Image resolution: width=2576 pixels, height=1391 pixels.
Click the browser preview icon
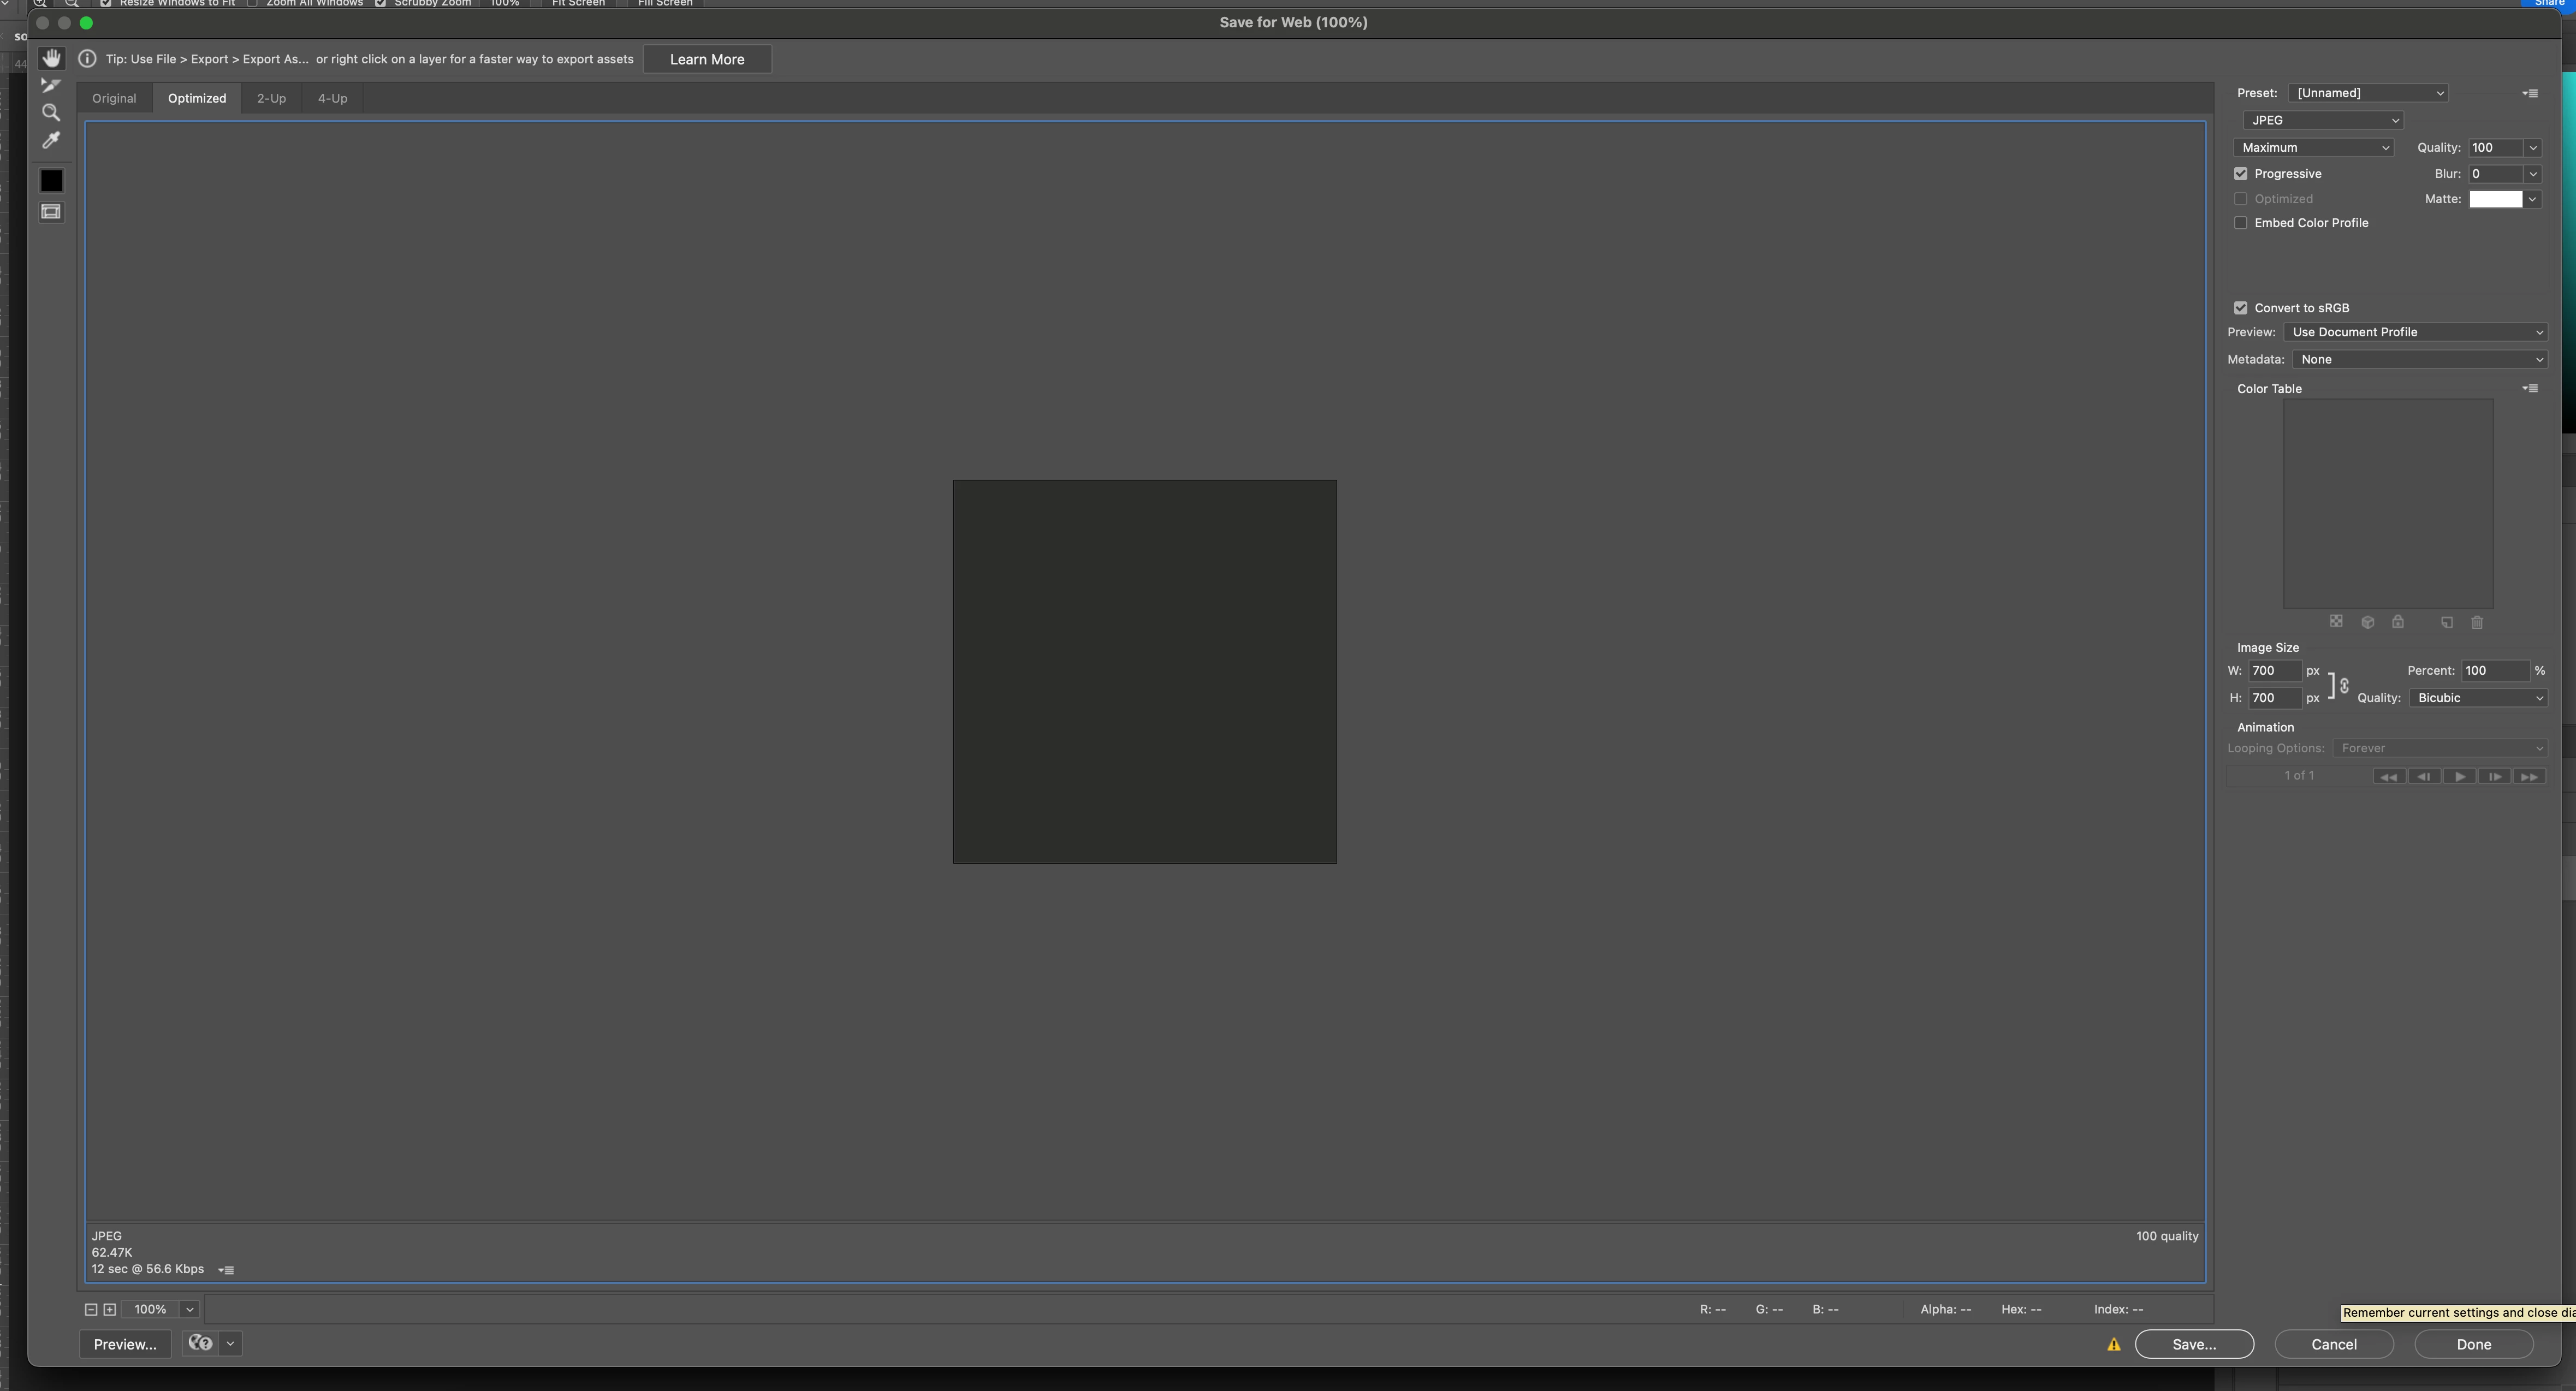coord(201,1343)
